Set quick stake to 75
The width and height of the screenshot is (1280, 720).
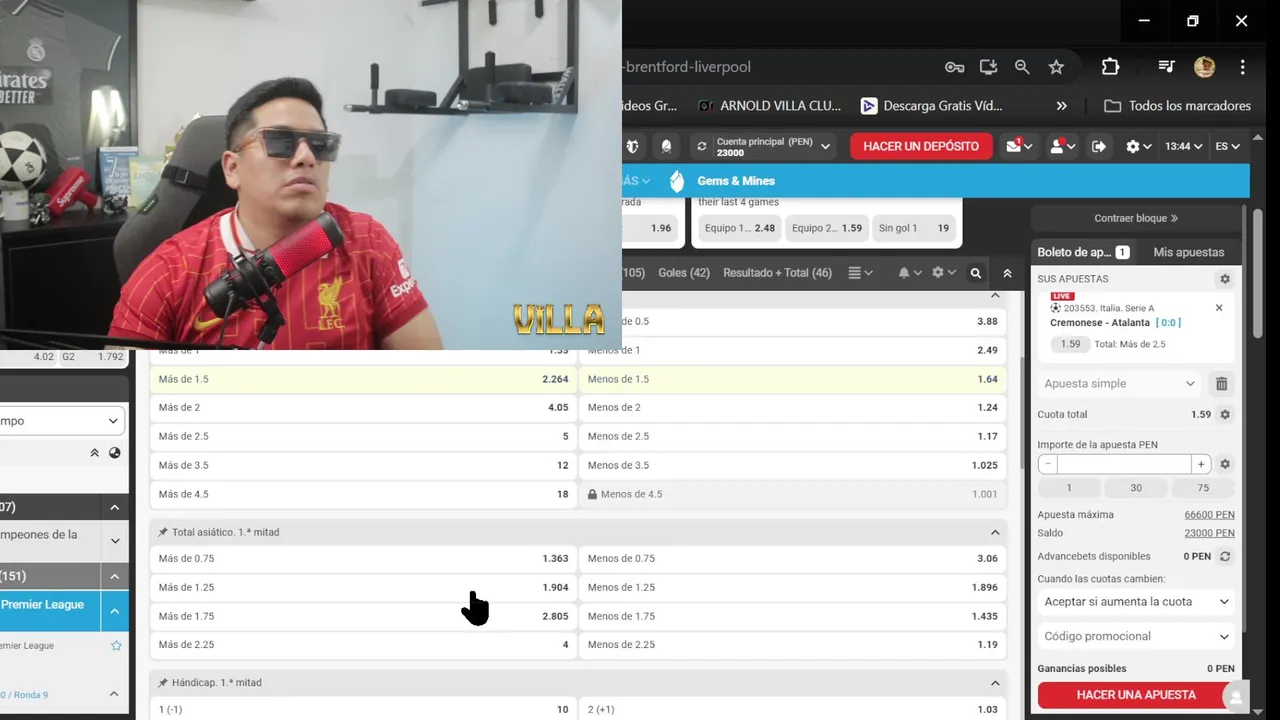pyautogui.click(x=1203, y=488)
